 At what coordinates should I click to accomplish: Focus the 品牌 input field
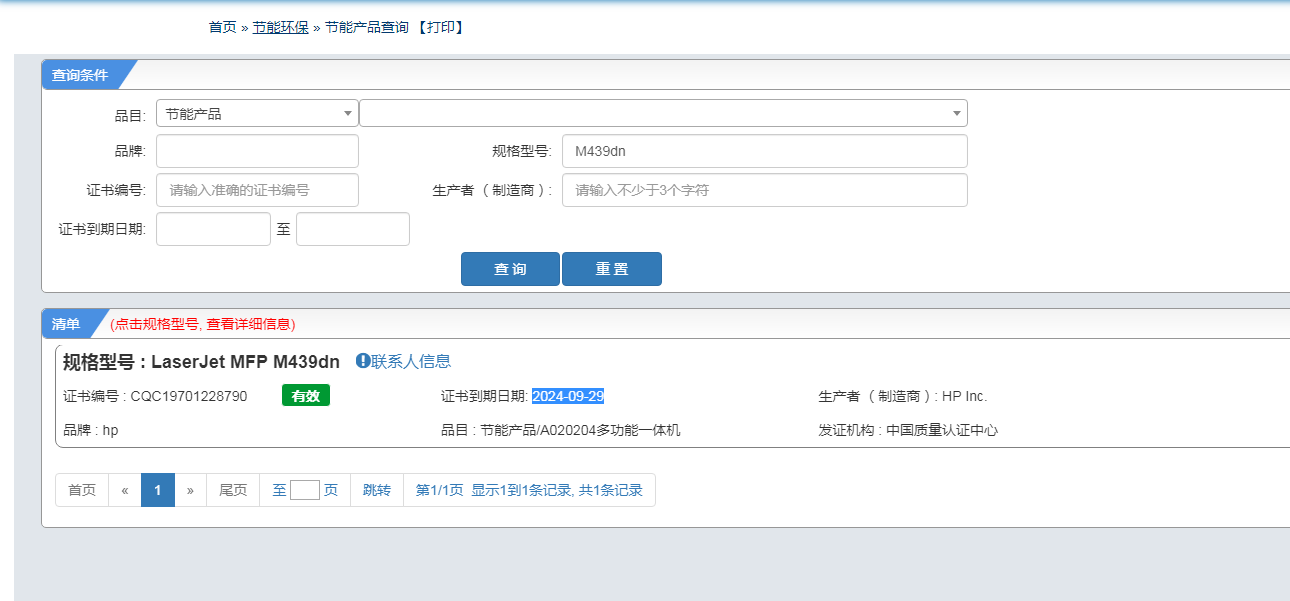pos(257,151)
